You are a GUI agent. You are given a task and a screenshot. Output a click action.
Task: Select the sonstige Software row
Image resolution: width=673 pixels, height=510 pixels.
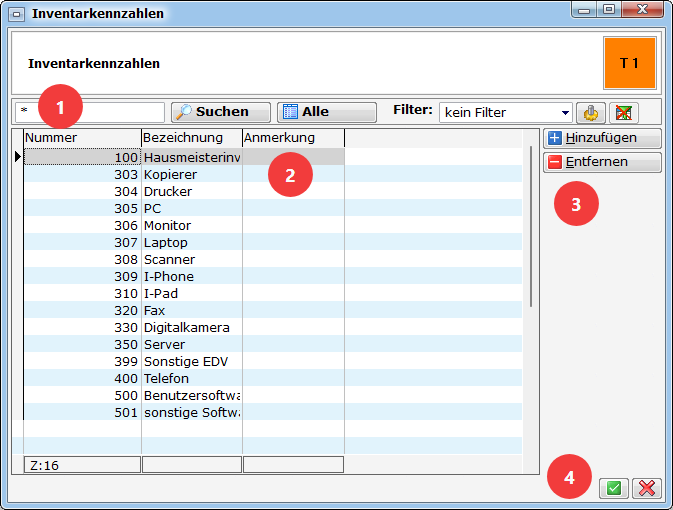(x=273, y=412)
